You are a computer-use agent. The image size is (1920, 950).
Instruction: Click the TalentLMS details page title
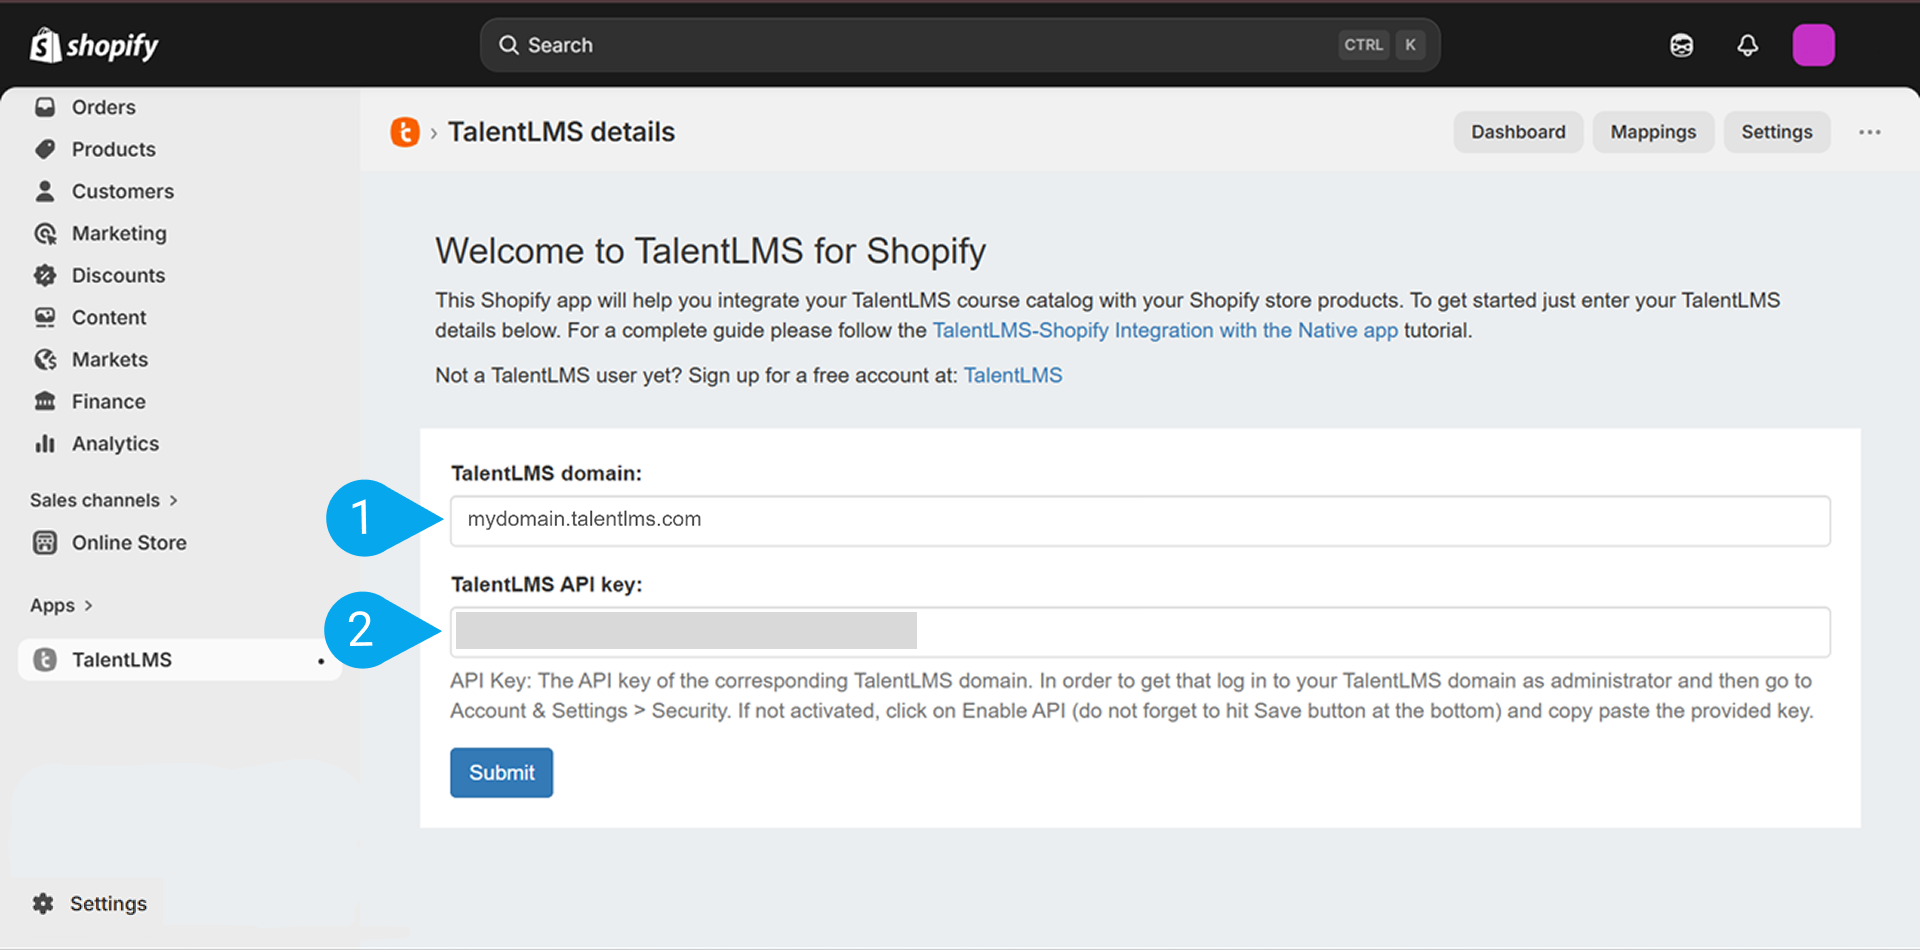(x=561, y=132)
